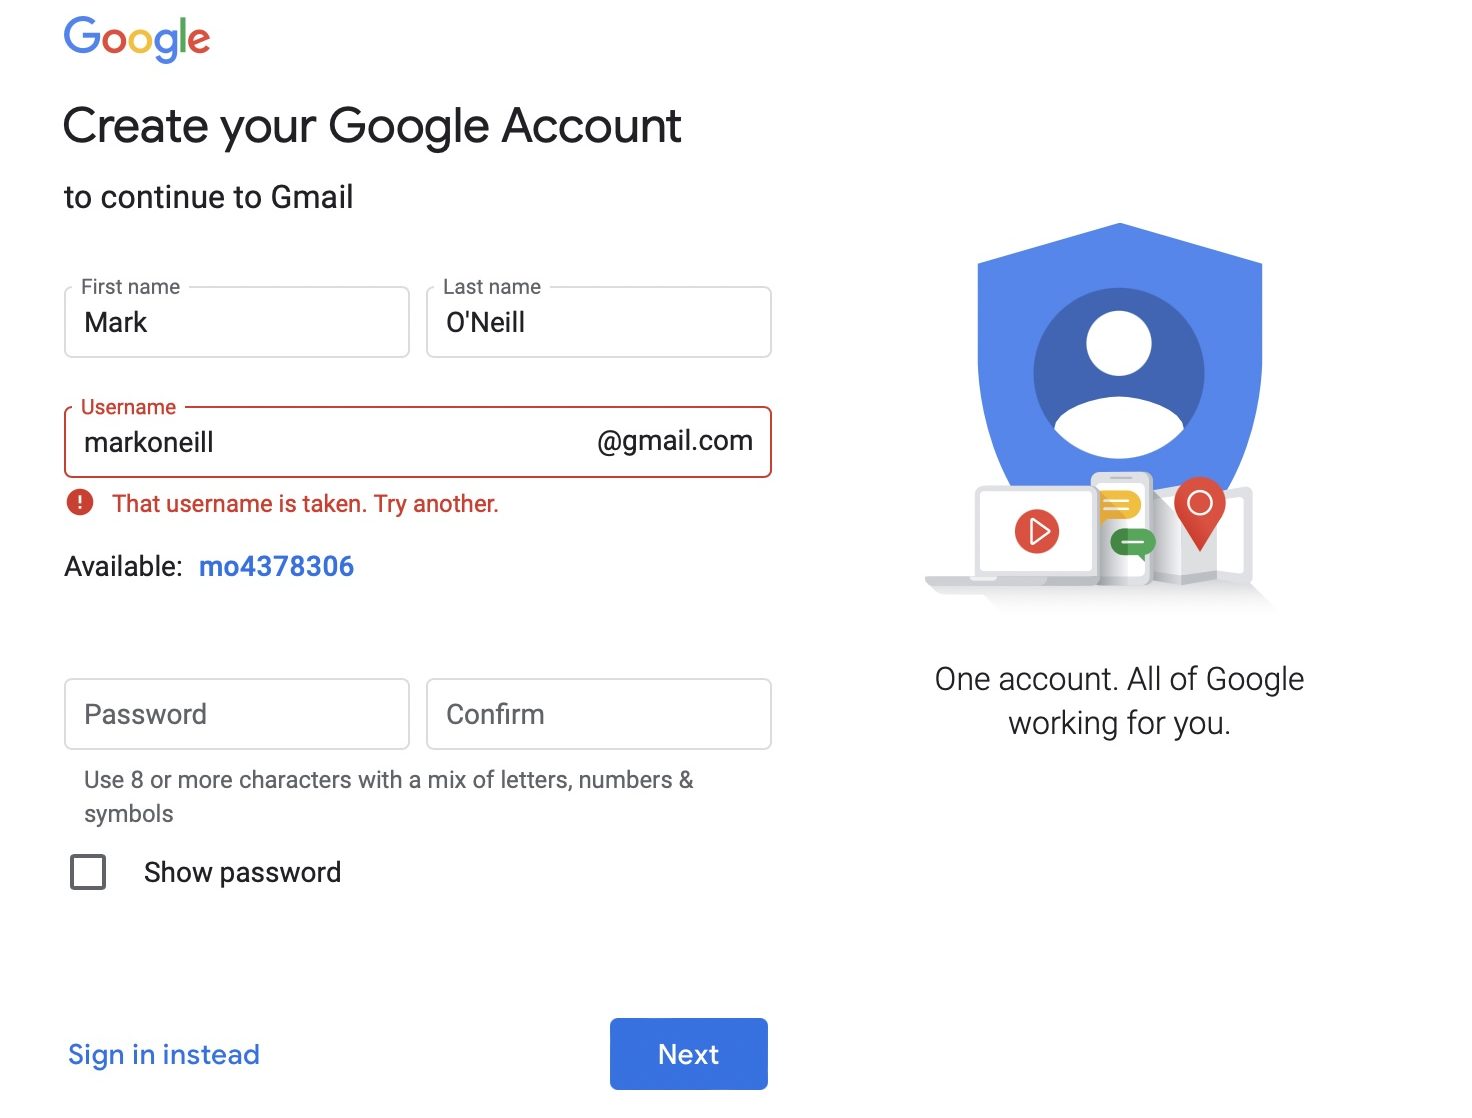Click the red error exclamation icon
This screenshot has height=1118, width=1472.
point(80,502)
